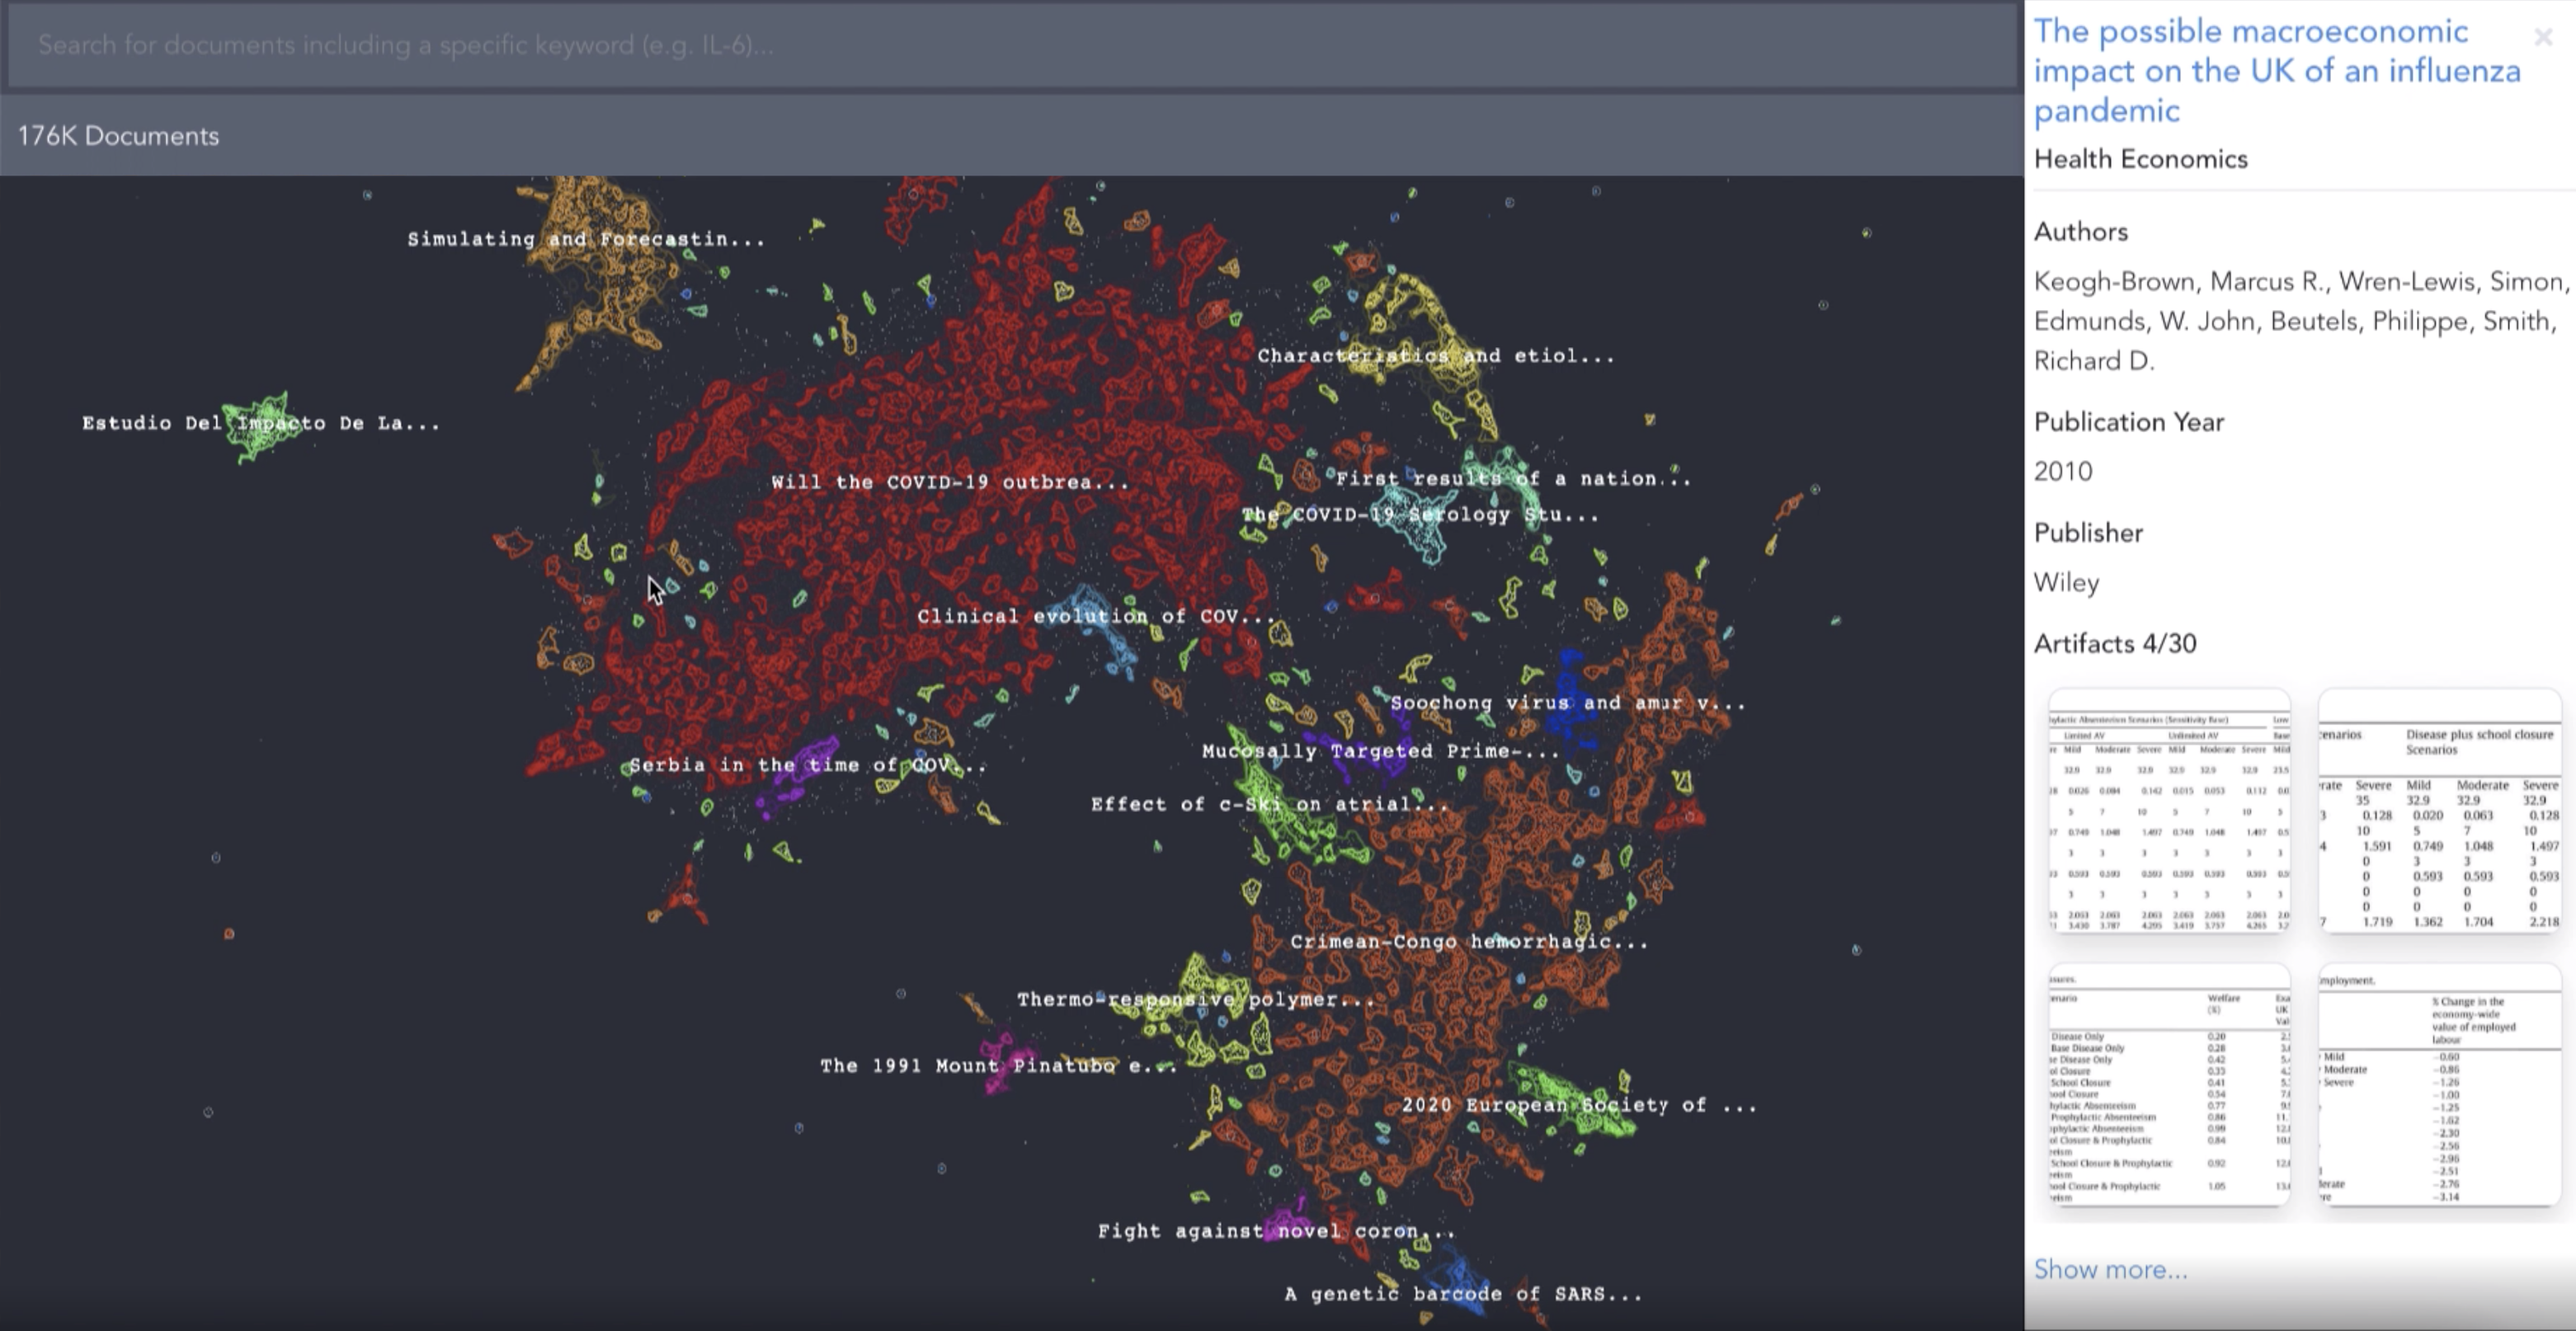
Task: Select the '2020 European Society of ...' label
Action: [x=1578, y=1105]
